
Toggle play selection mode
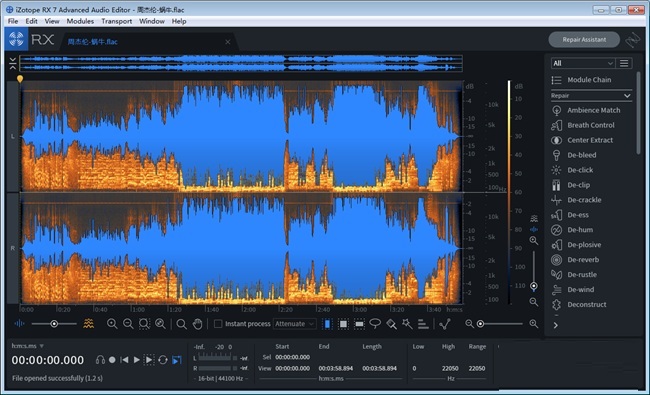tap(149, 360)
